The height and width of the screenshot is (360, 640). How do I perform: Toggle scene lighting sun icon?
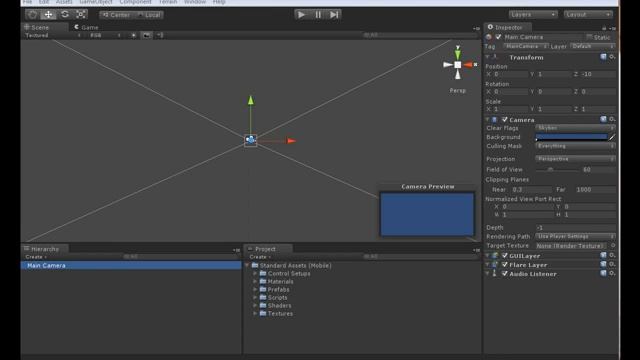coord(133,36)
